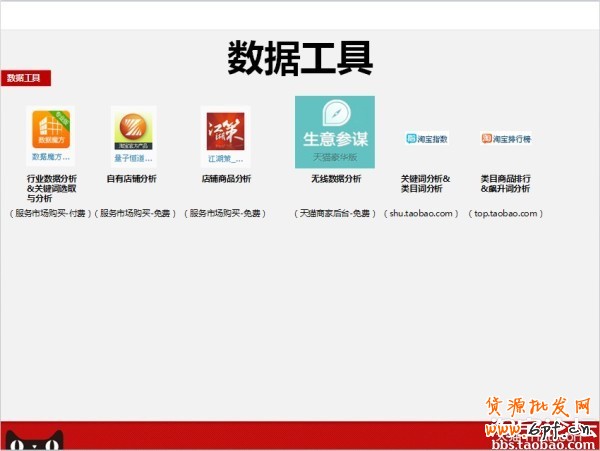Click the 关键词分析&类目词分析 caption
Viewport: 600px width, 451px height.
pyautogui.click(x=426, y=184)
